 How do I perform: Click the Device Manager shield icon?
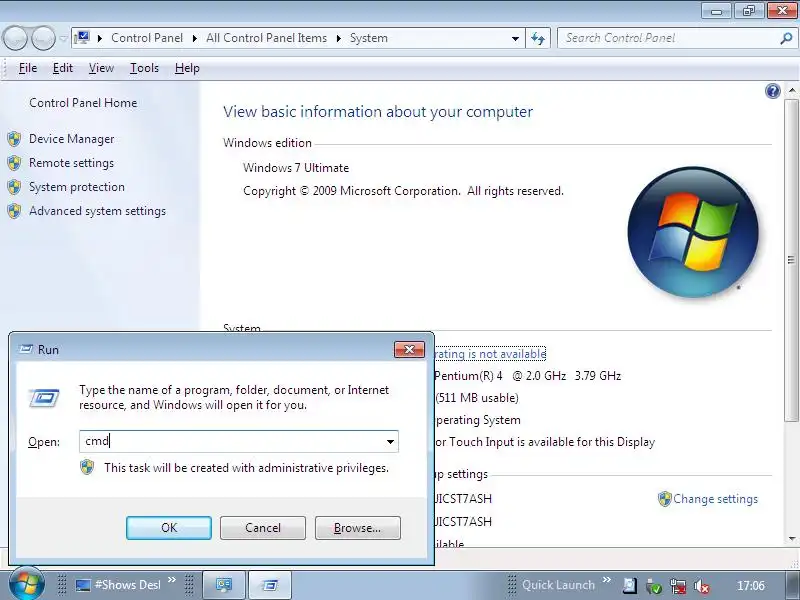coord(14,139)
